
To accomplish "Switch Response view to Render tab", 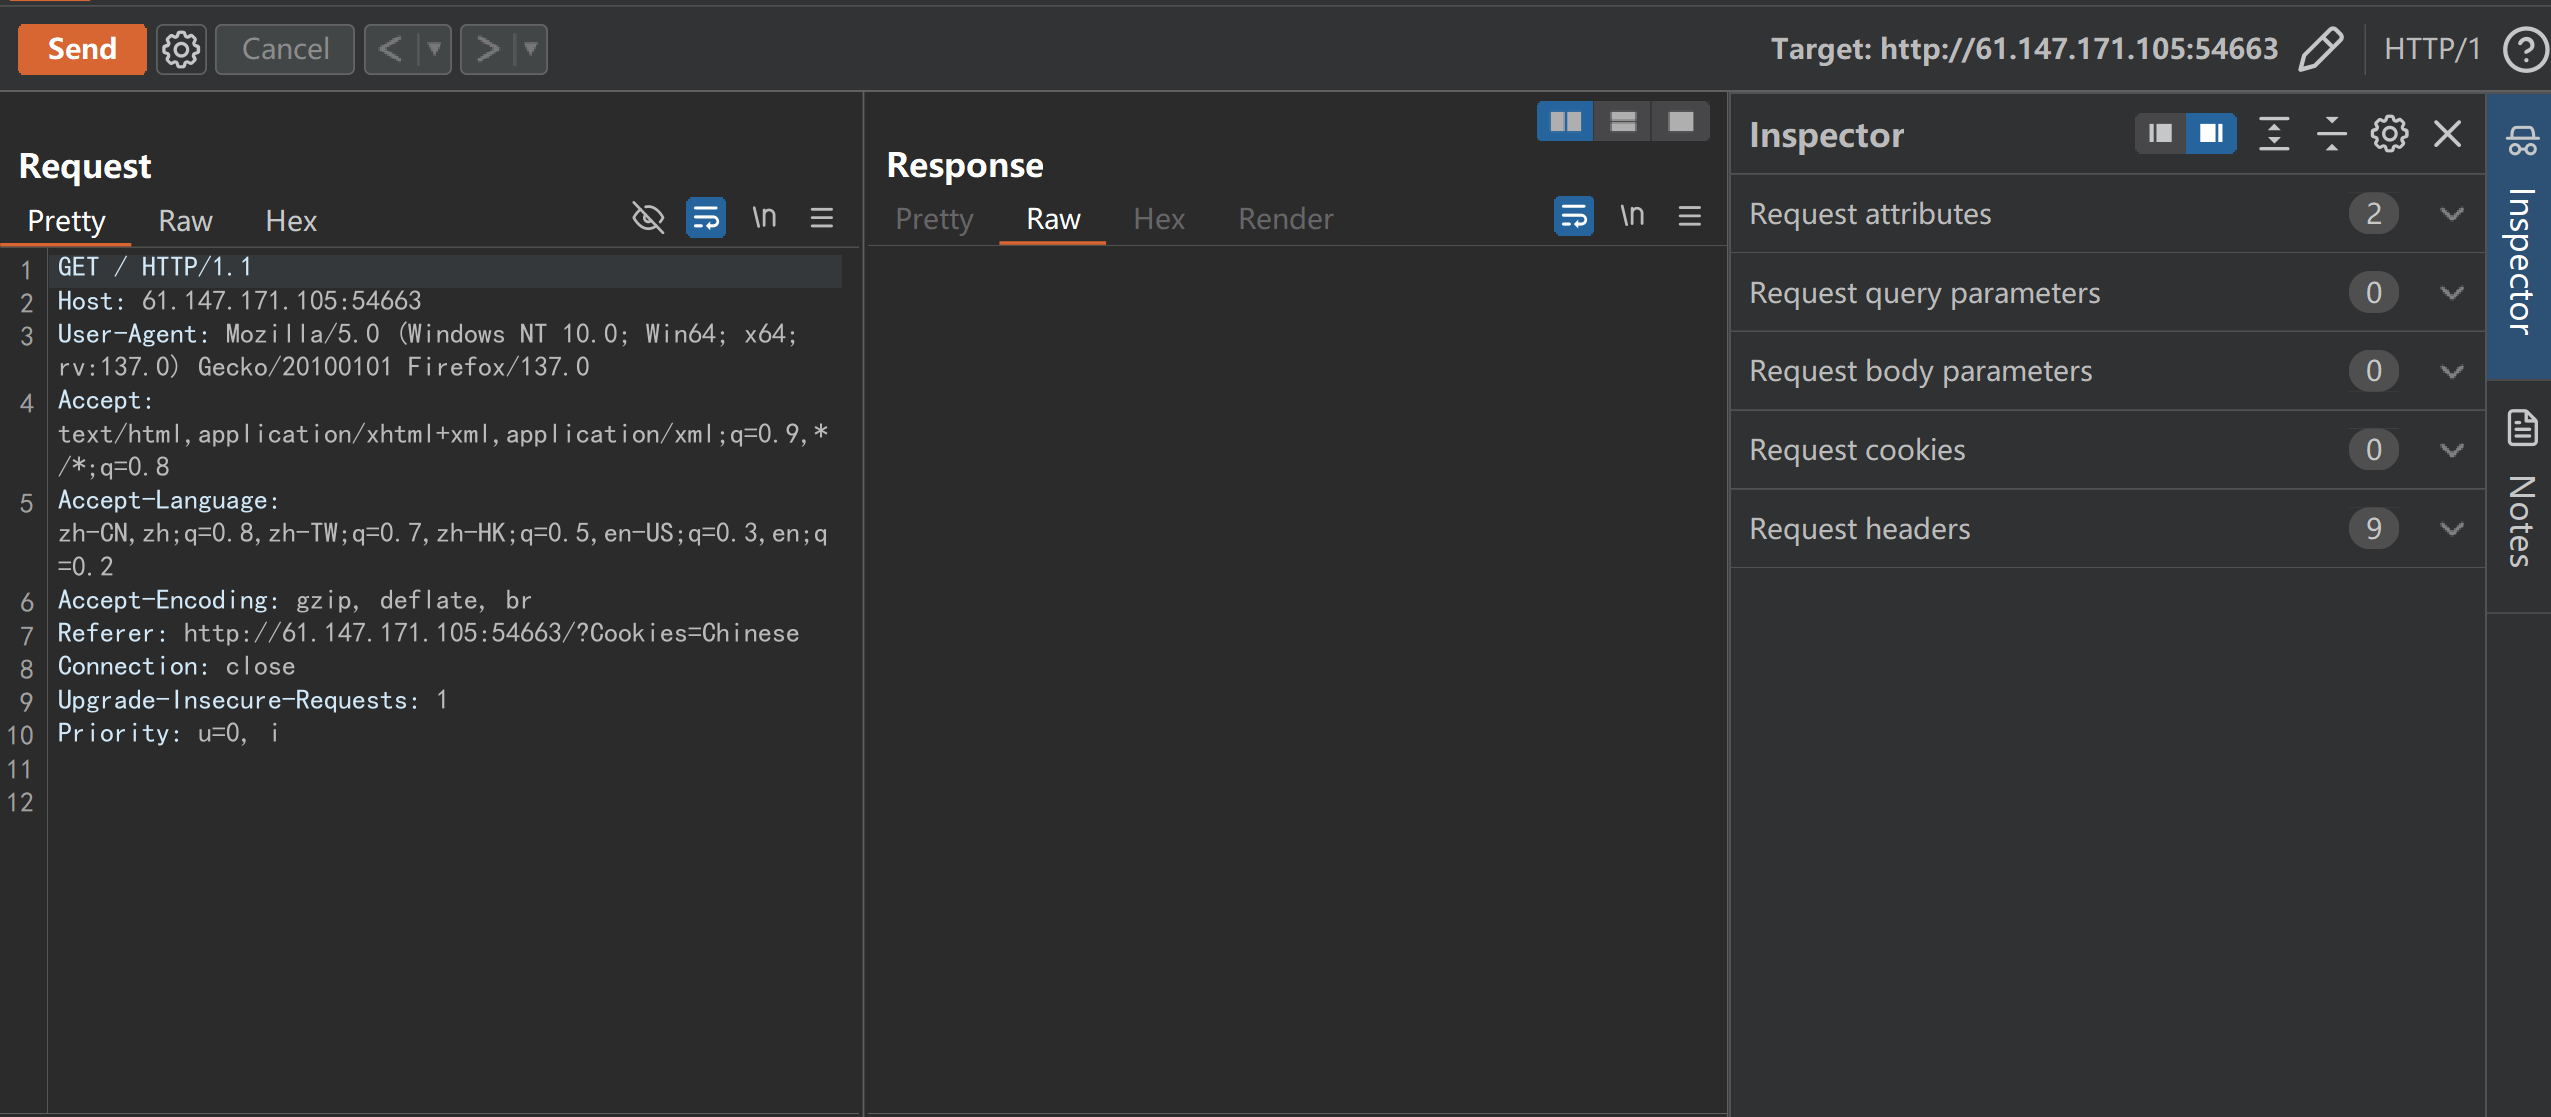I will [1285, 219].
